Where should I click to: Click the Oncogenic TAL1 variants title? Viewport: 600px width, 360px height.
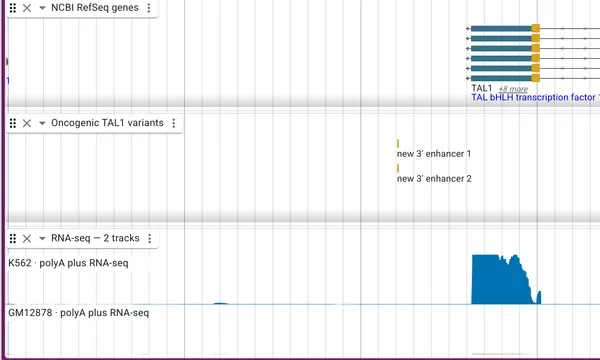pos(108,123)
